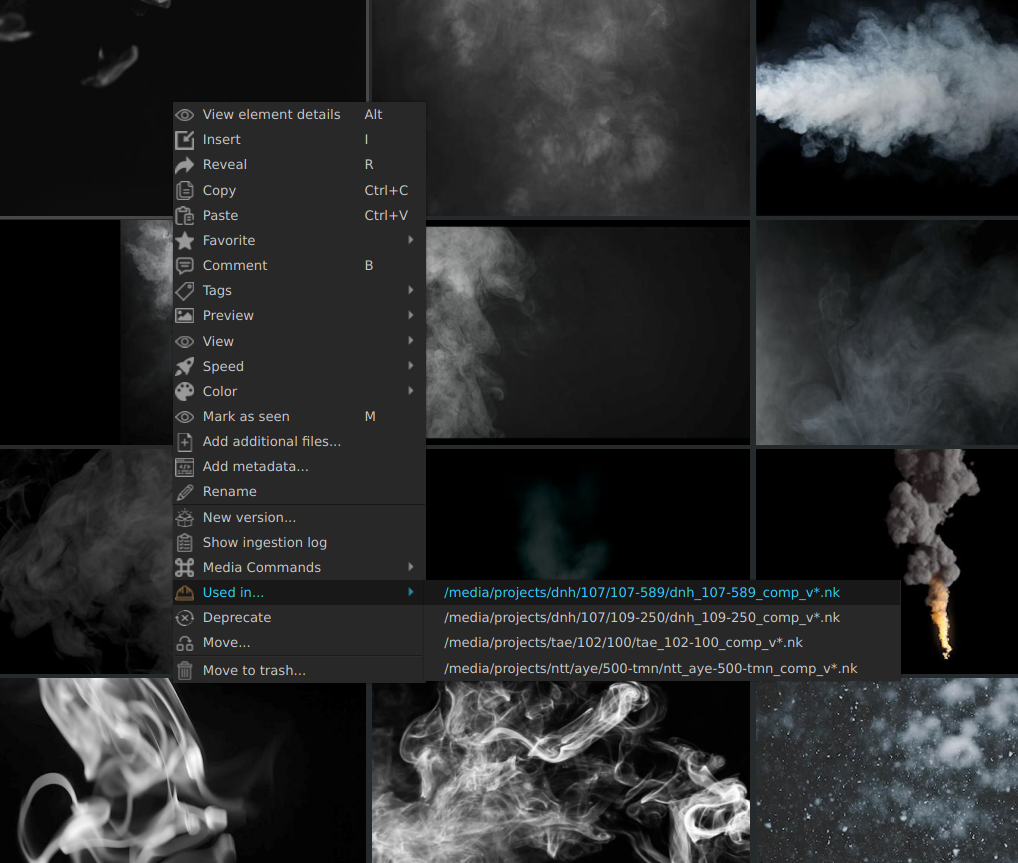Click the View element details eye icon
1018x863 pixels.
[185, 115]
